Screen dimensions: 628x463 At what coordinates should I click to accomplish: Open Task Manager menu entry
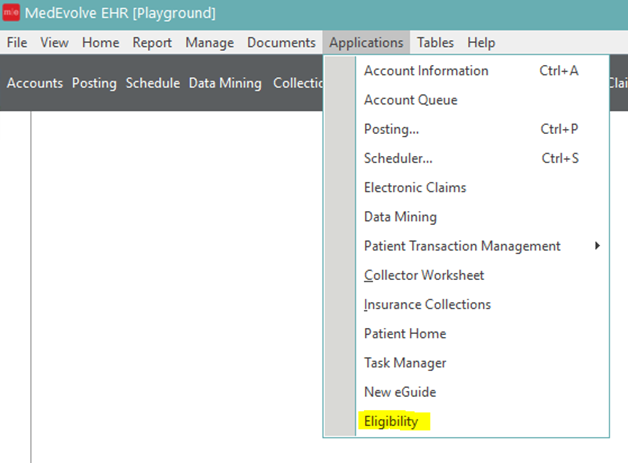pyautogui.click(x=482, y=363)
